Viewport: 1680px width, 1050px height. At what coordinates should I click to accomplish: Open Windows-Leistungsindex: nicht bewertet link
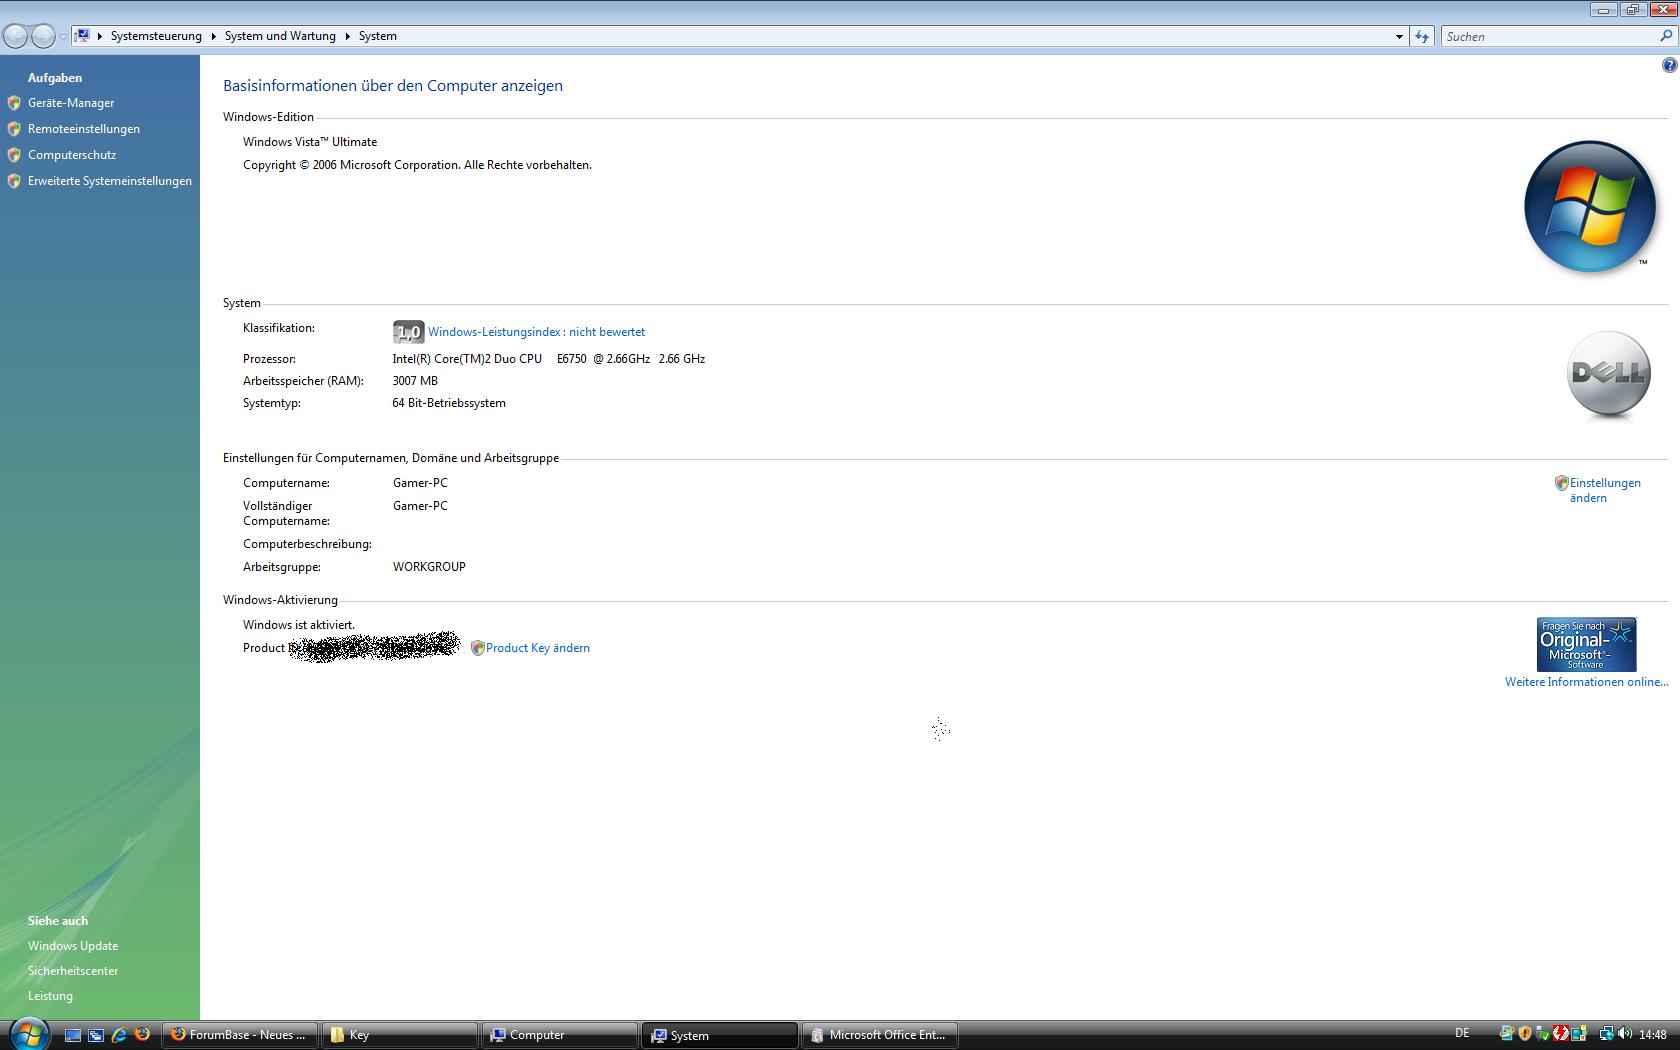[536, 332]
